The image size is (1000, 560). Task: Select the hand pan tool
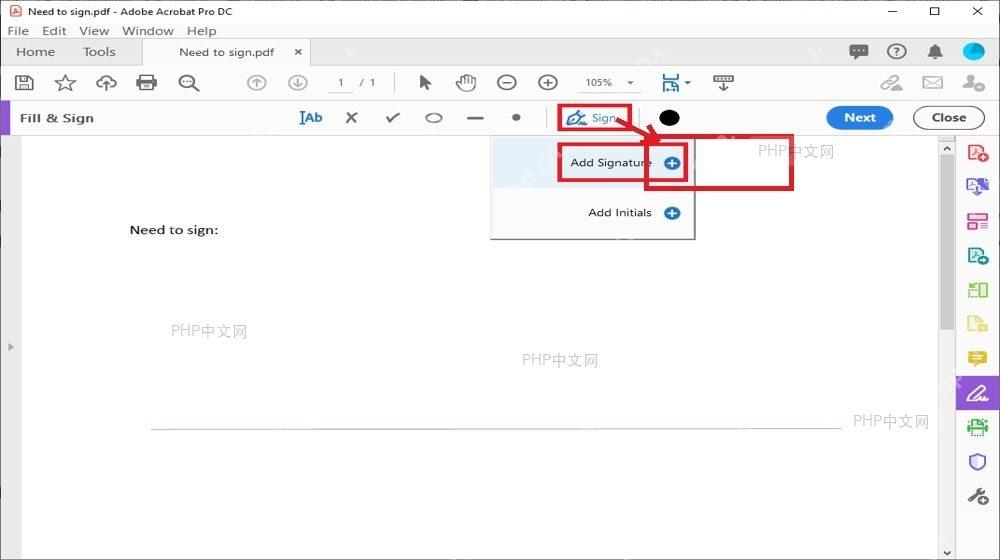[x=466, y=83]
